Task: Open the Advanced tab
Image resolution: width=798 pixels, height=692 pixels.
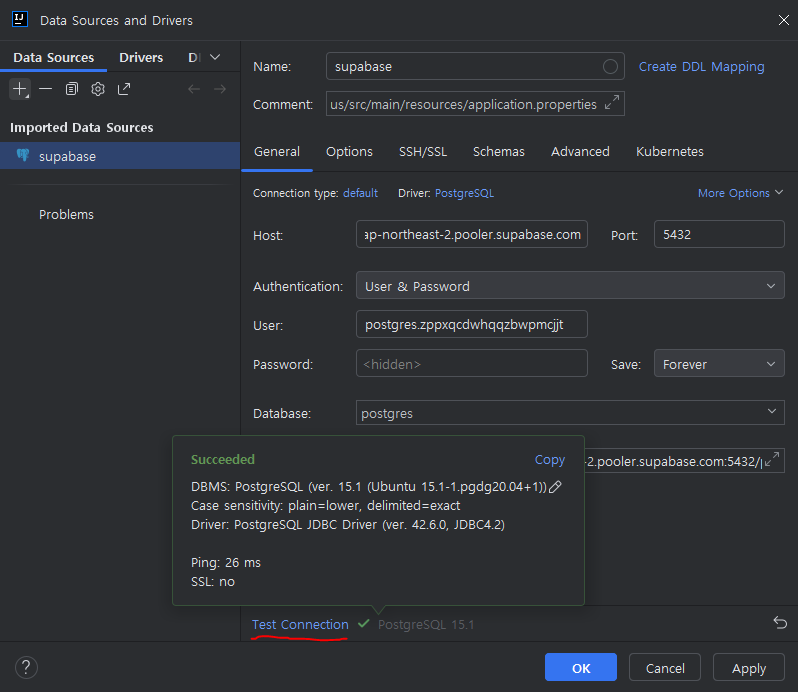Action: (x=580, y=152)
